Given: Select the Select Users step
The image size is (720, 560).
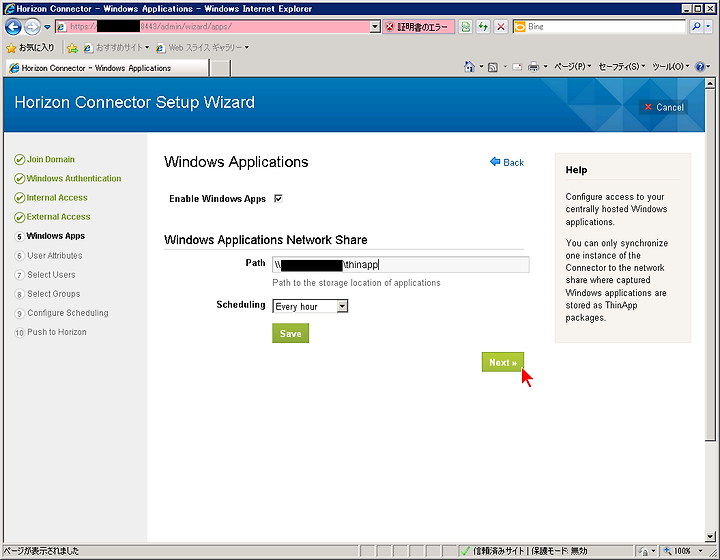Looking at the screenshot, I should pos(51,274).
